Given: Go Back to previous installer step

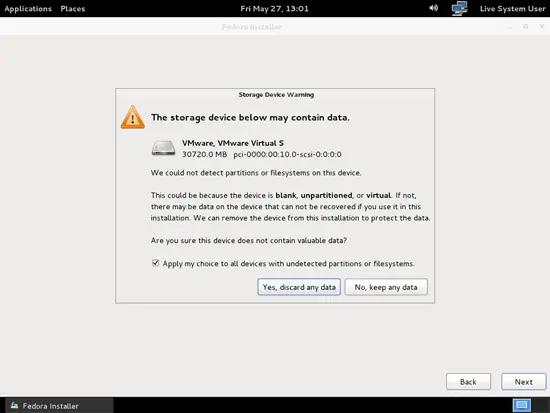Looking at the screenshot, I should (468, 381).
